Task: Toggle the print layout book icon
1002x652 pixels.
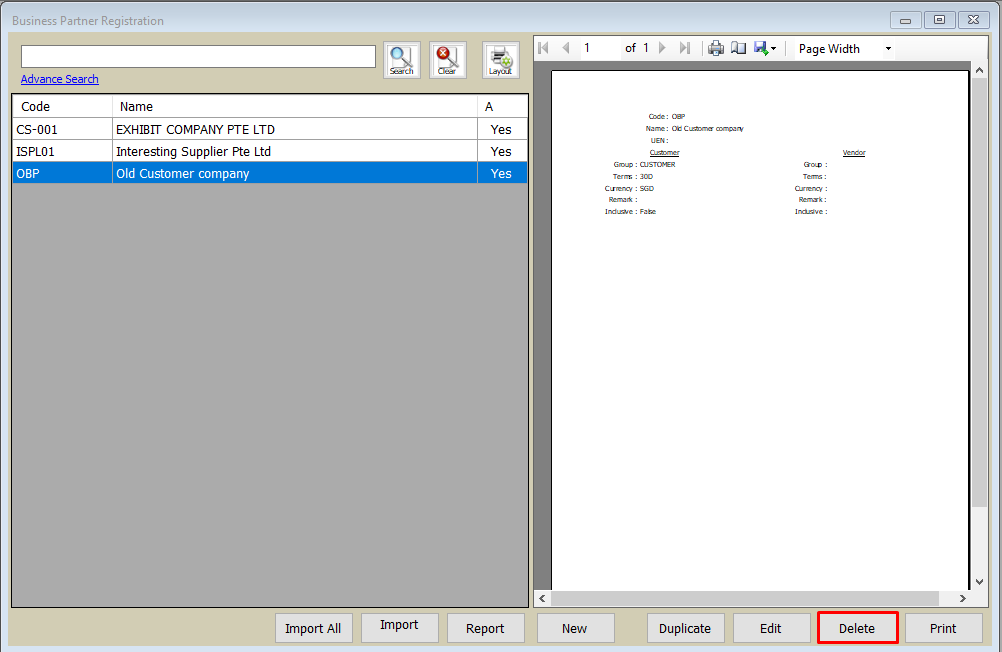Action: 738,48
